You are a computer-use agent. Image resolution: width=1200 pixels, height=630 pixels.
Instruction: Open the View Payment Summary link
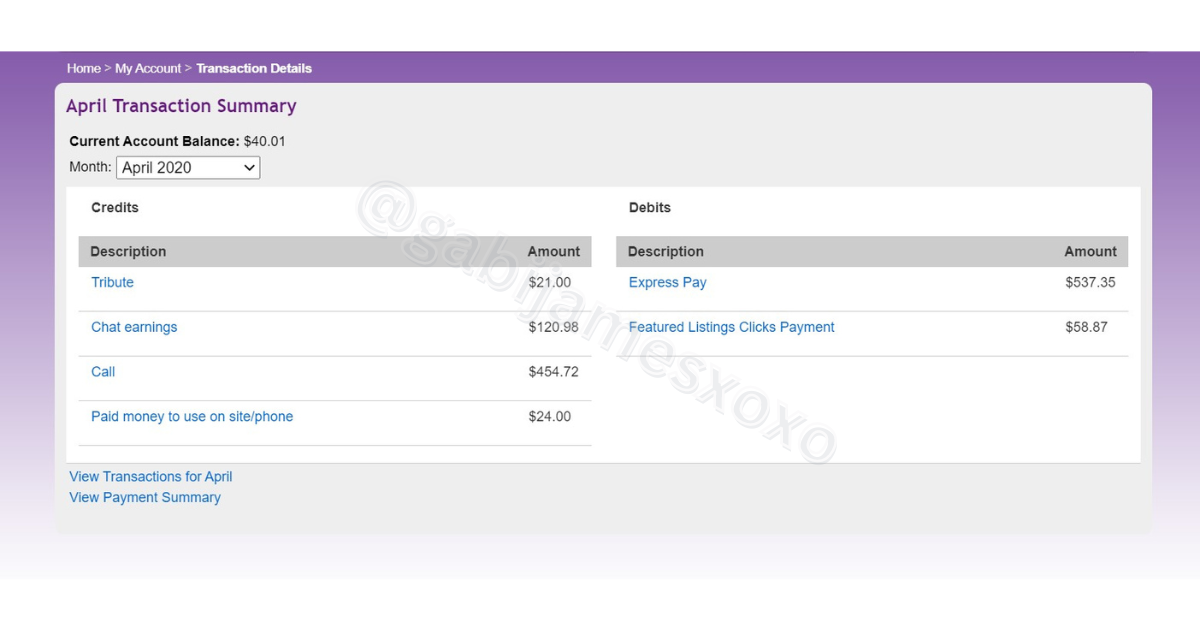[x=145, y=497]
